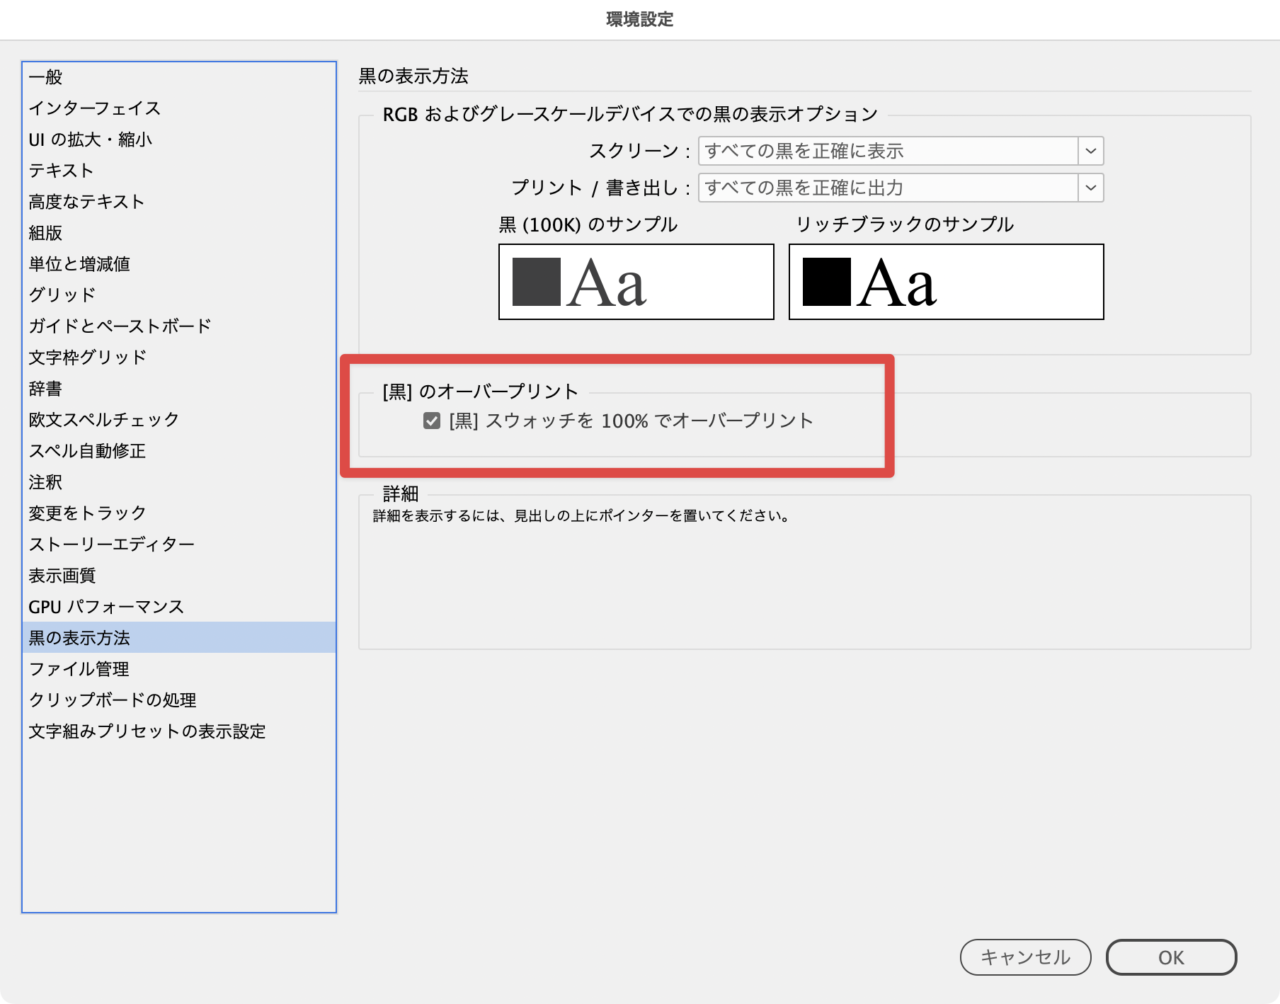Image resolution: width=1280 pixels, height=1004 pixels.
Task: Click the chevron arrow of スクリーン combo box
Action: pos(1091,151)
